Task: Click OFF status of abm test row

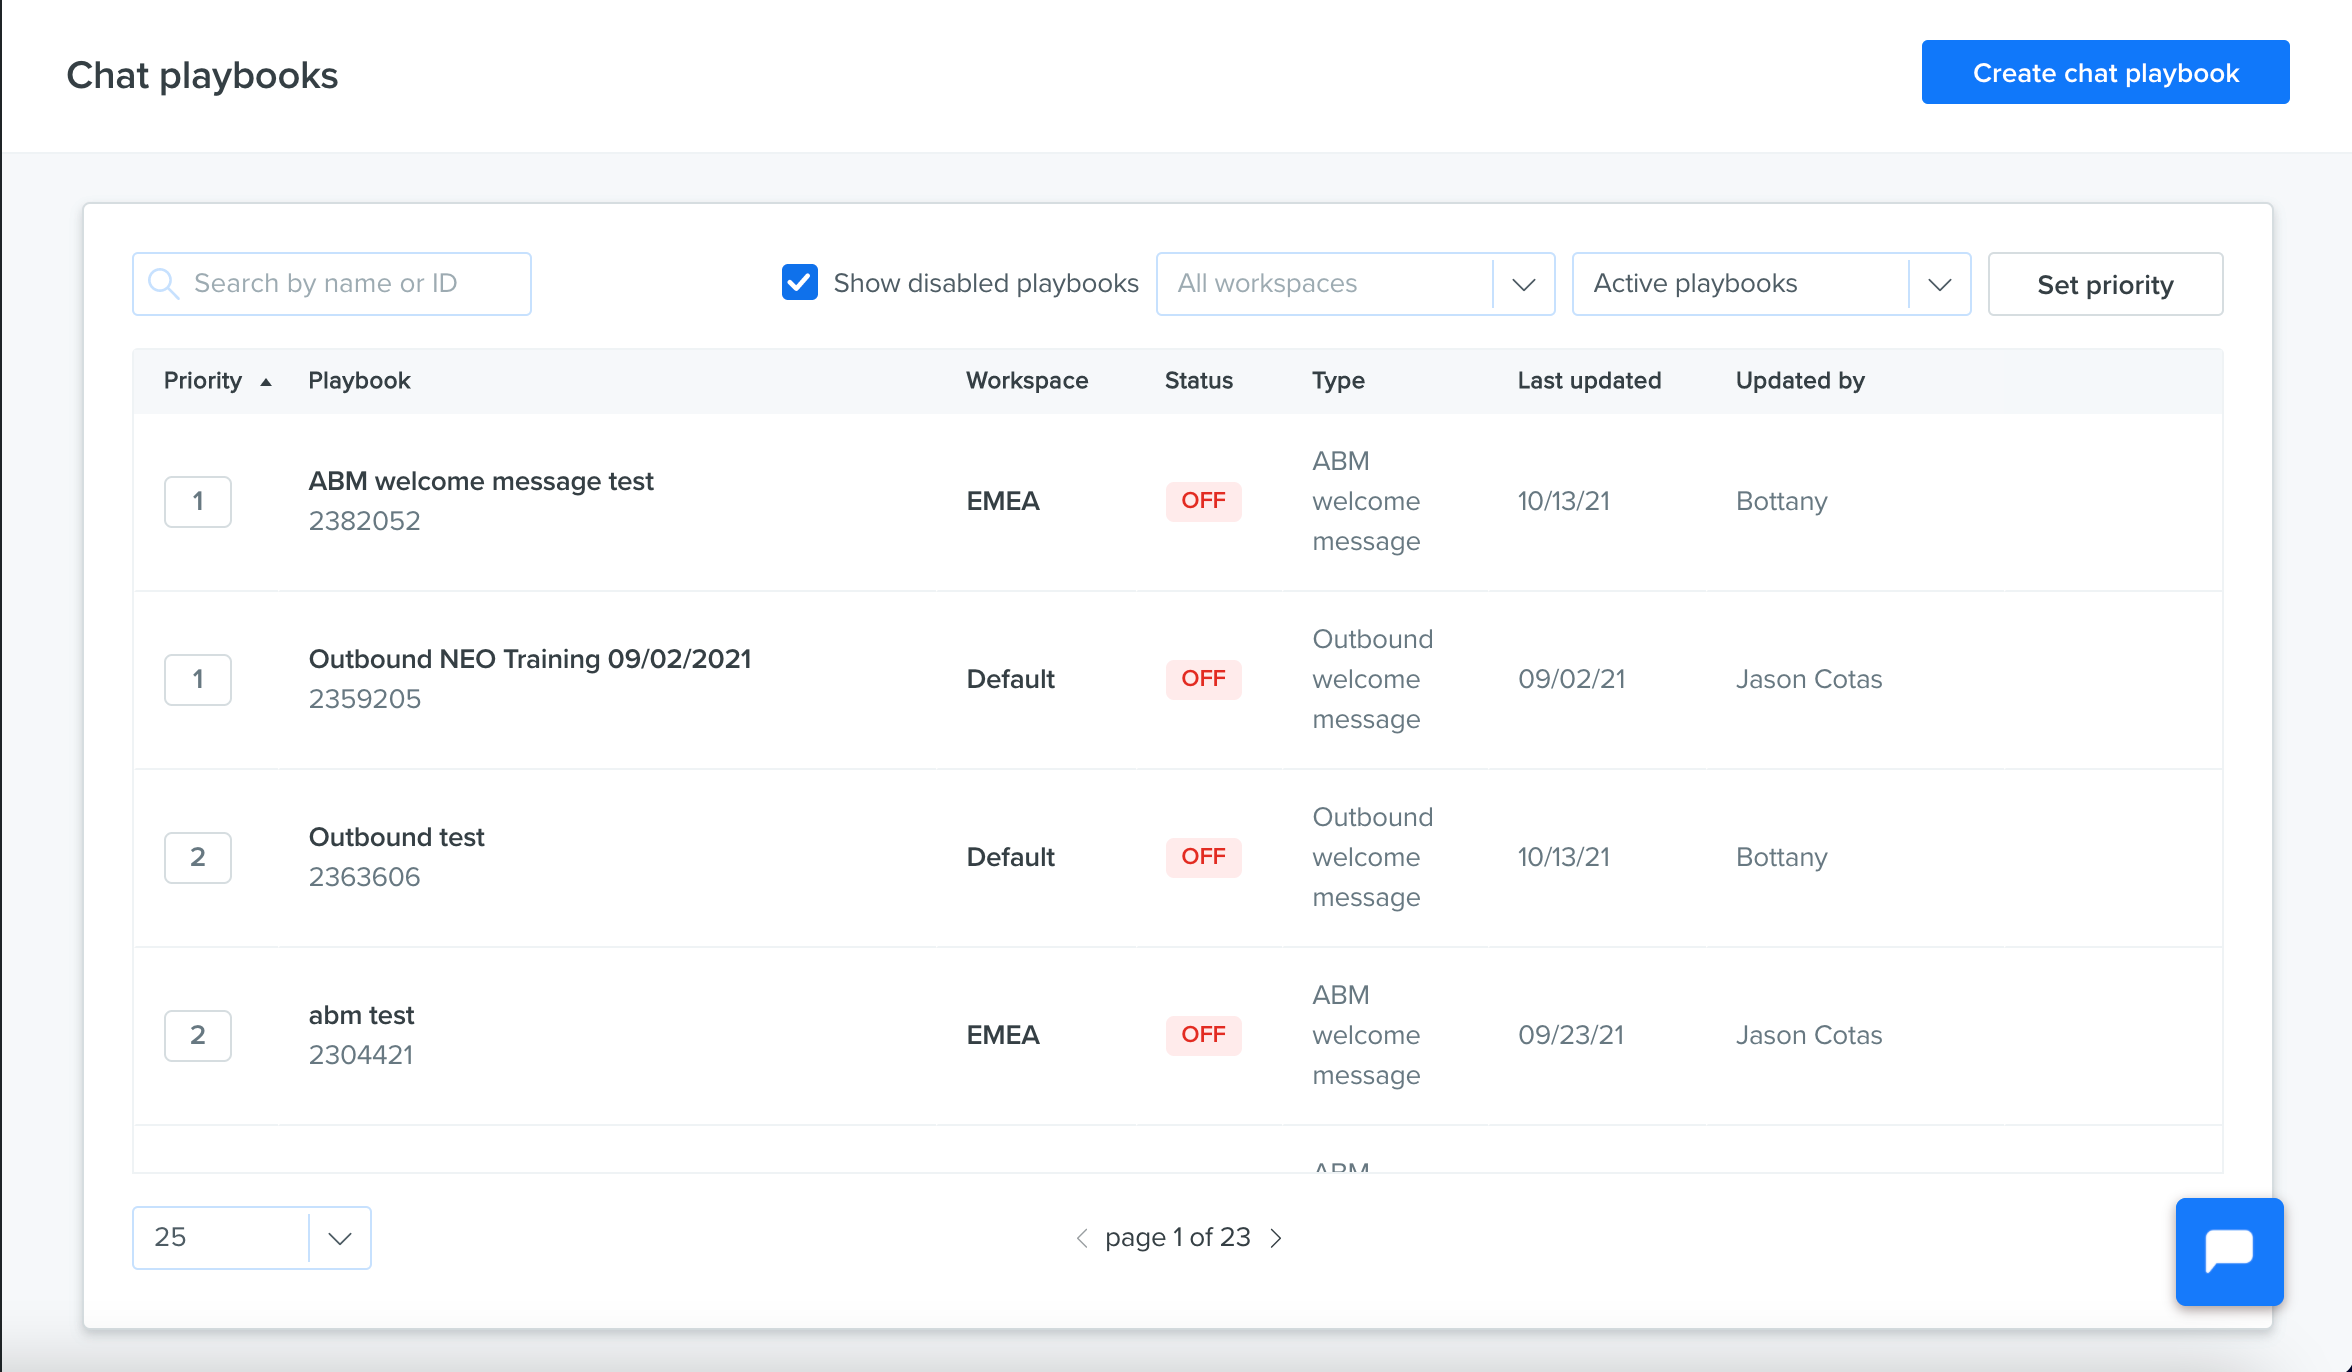Action: (x=1204, y=1035)
